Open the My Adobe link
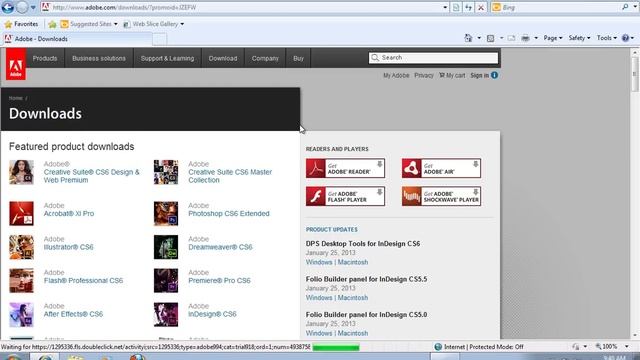 (396, 76)
